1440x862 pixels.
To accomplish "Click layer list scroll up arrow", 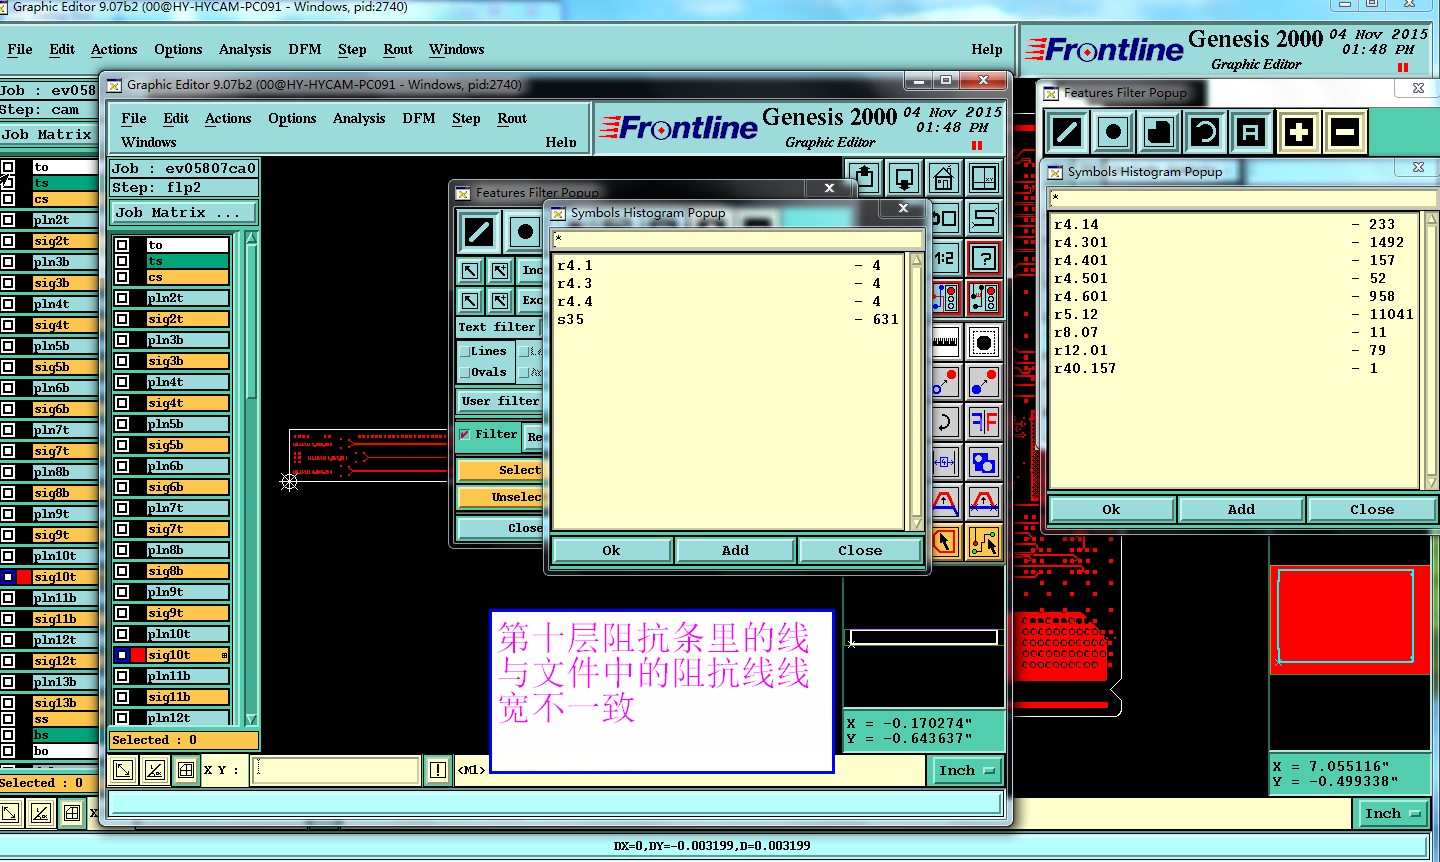I will click(251, 238).
